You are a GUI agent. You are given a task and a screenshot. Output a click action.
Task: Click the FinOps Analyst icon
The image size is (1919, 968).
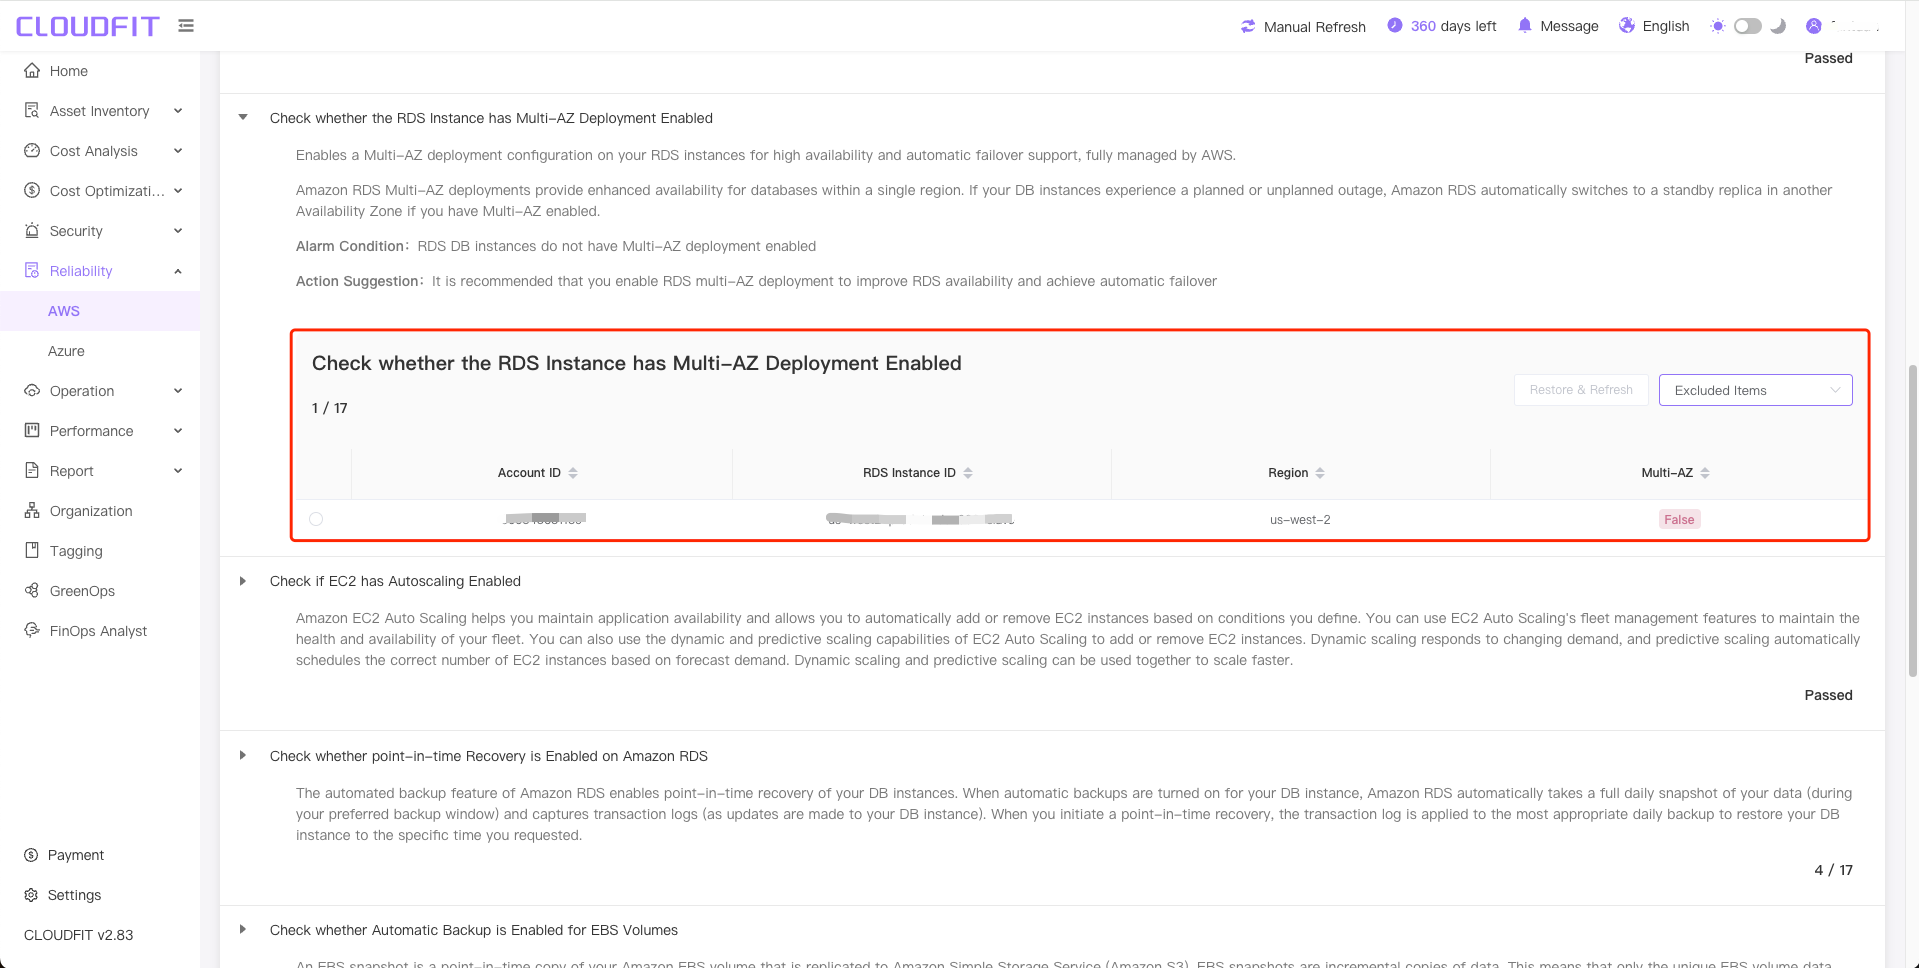coord(32,631)
